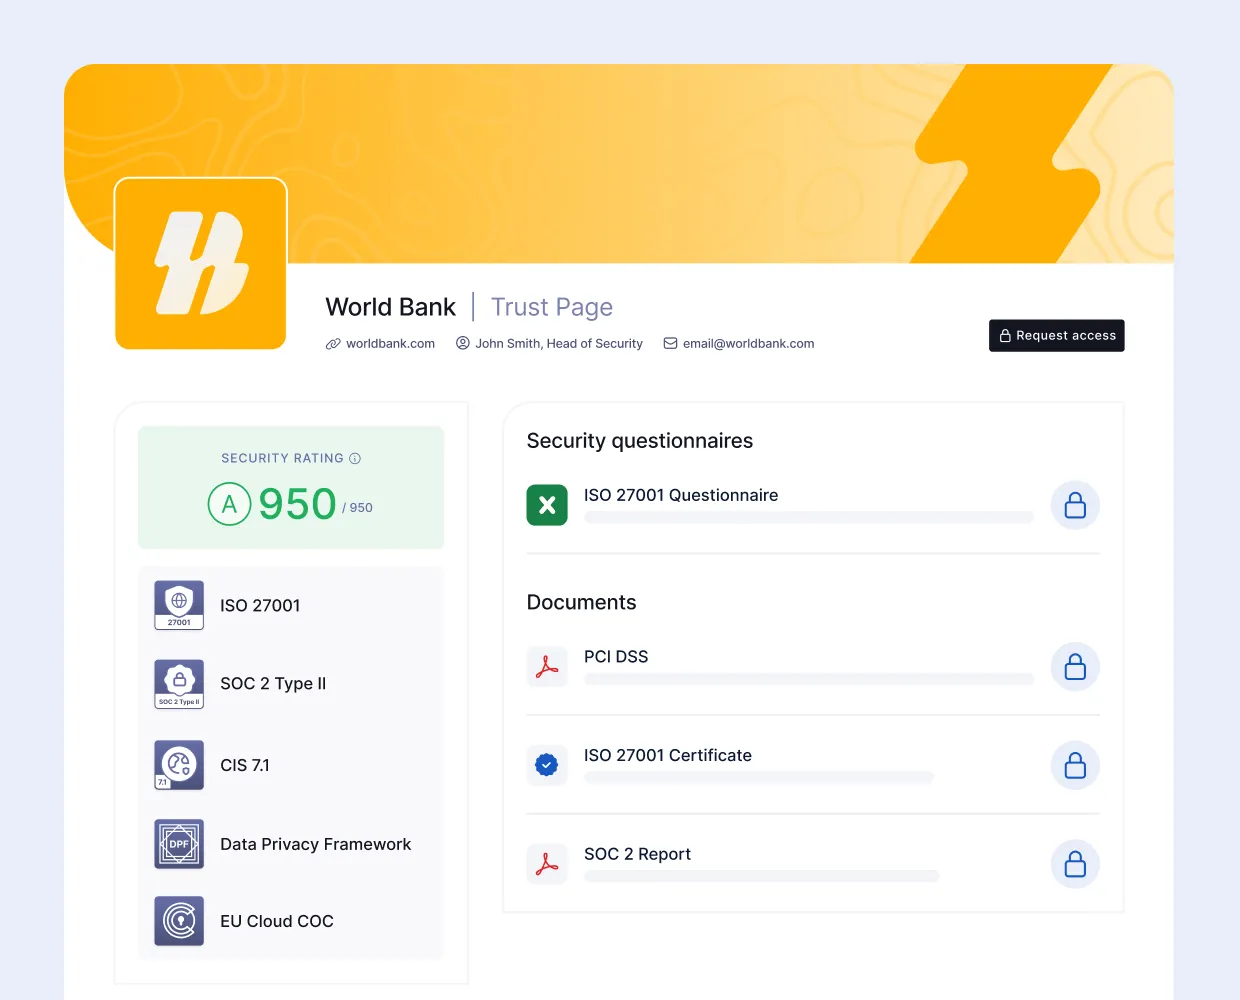Screen dimensions: 1240x1000
Task: Click the DPF badge icon
Action: [179, 844]
